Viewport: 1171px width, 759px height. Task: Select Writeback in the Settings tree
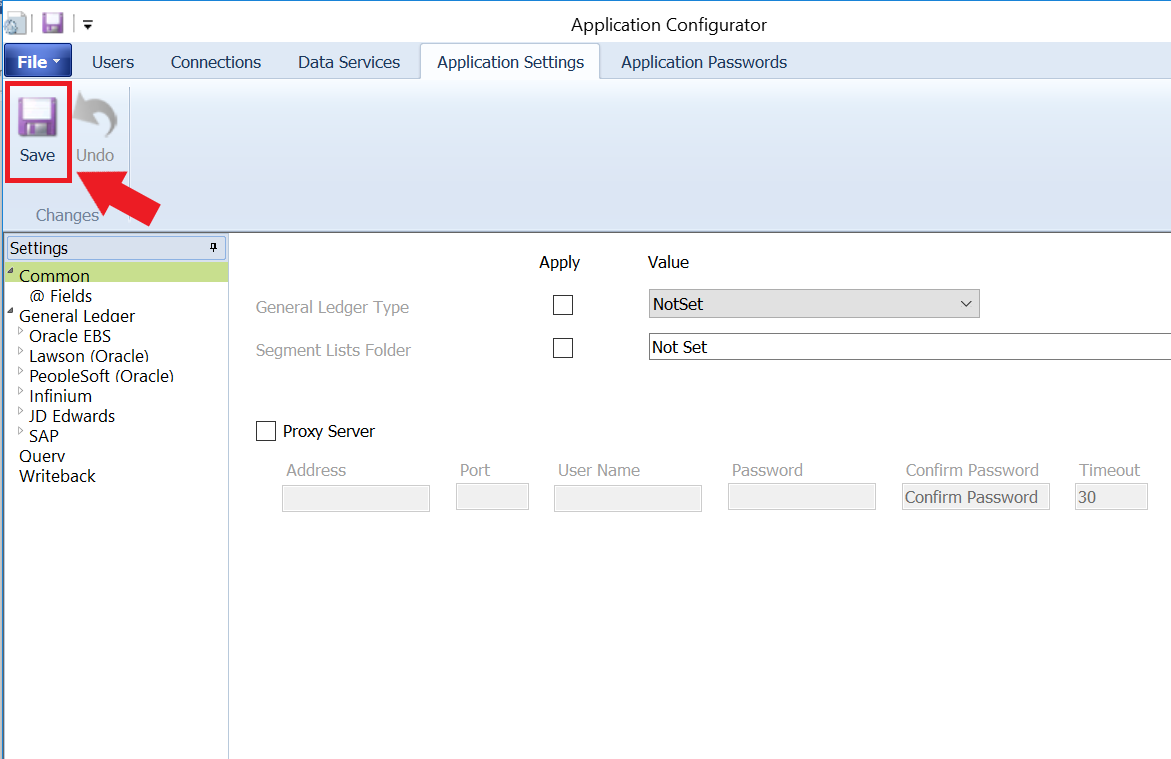(x=57, y=475)
